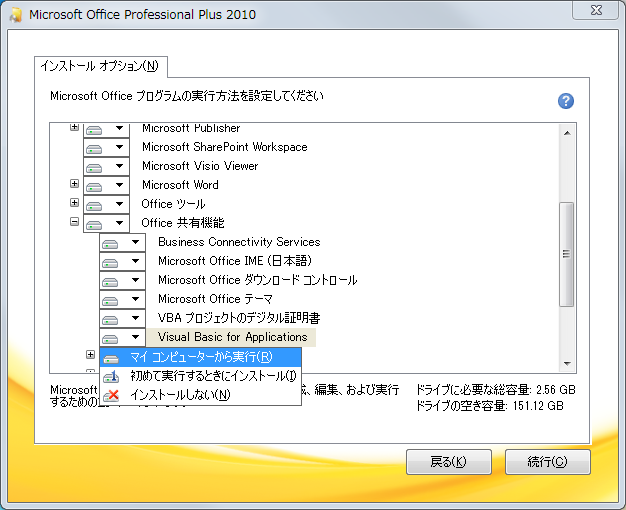Screen dimensions: 626x510
Task: Click drive icon next to Microsoft Word
Action: [x=94, y=187]
